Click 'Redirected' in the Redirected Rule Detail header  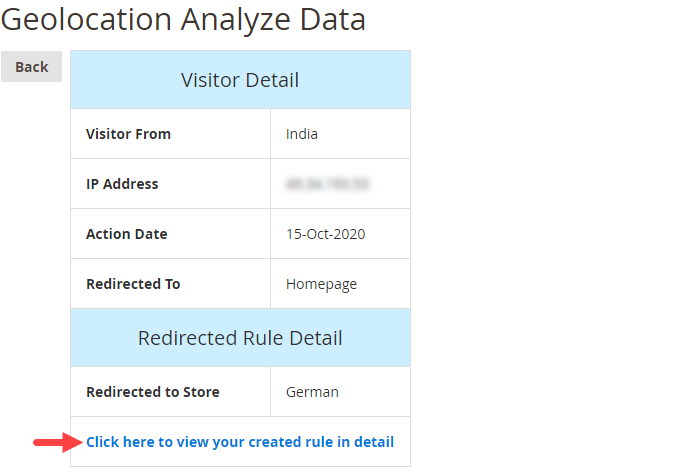[185, 338]
